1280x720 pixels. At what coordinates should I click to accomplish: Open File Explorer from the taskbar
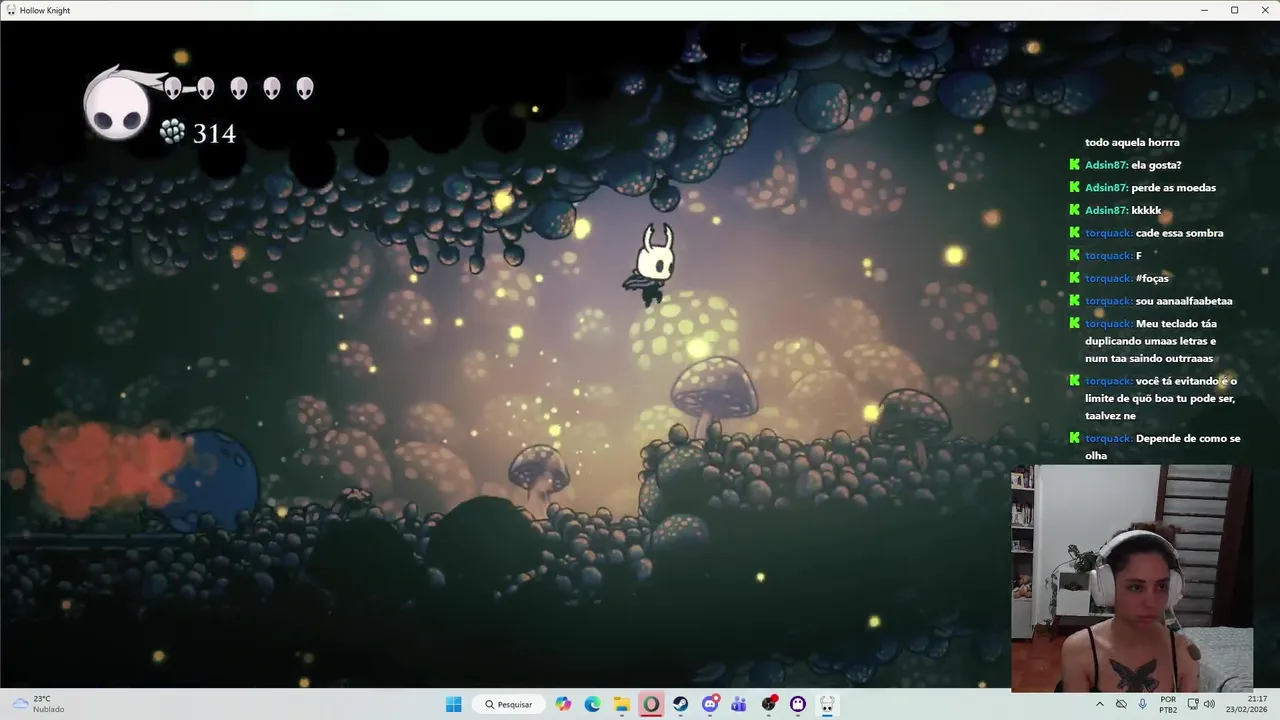[621, 704]
